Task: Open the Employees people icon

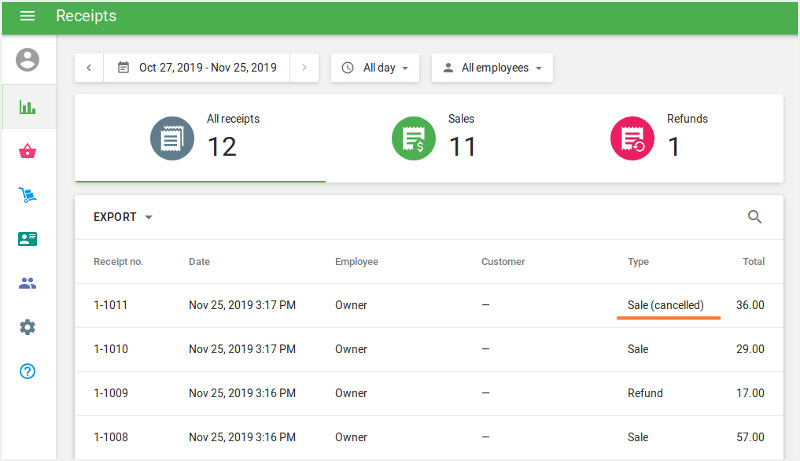Action: (x=28, y=283)
